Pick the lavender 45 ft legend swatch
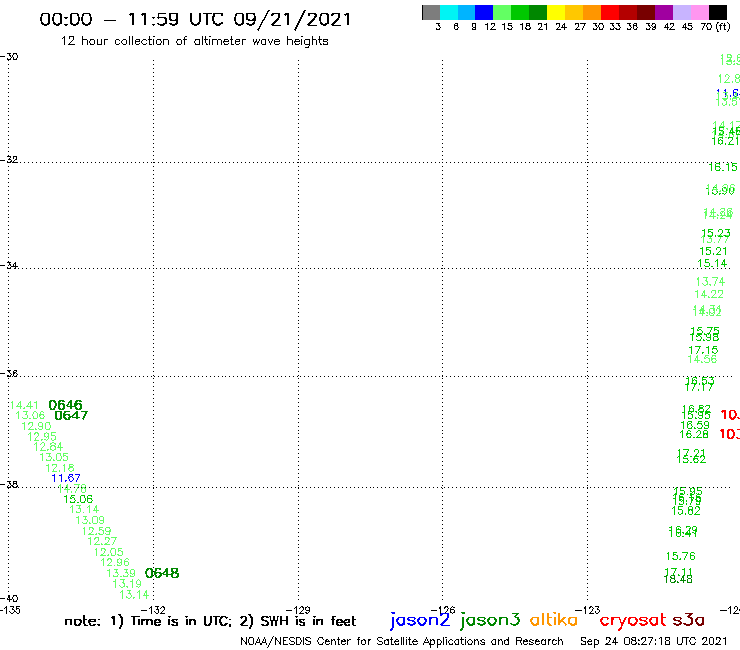The image size is (740, 650). pos(682,12)
